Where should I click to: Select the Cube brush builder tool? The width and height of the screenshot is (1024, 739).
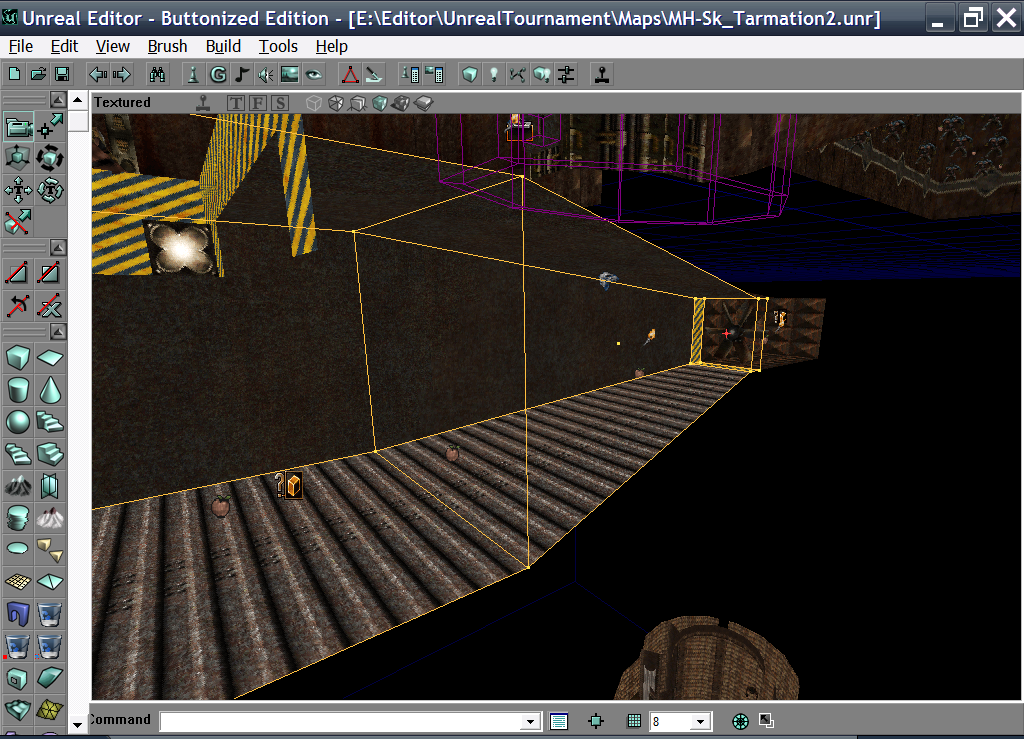click(x=16, y=357)
